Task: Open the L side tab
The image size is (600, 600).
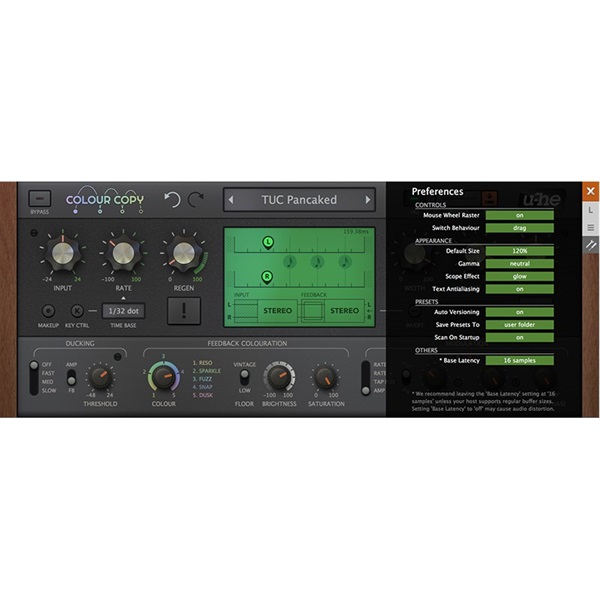Action: (591, 210)
